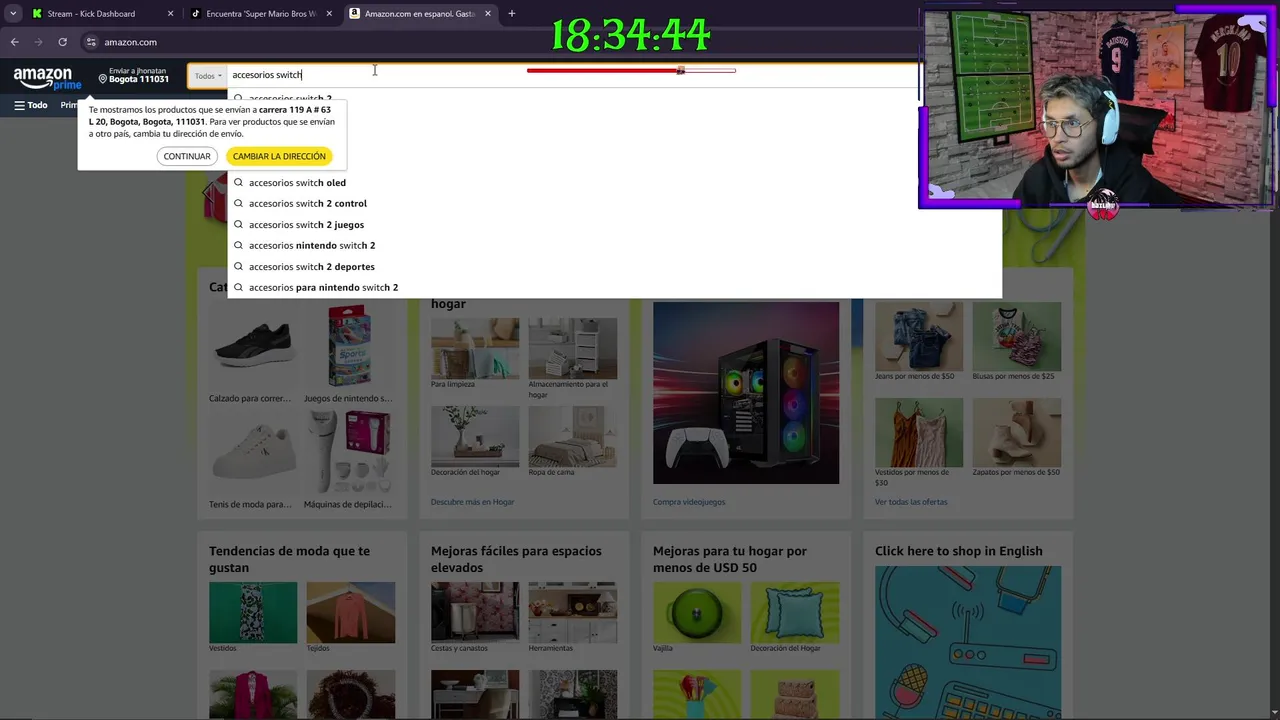Screen dimensions: 1280x720
Task: Close the Stream - Kick Dashboard tab
Action: (x=170, y=14)
